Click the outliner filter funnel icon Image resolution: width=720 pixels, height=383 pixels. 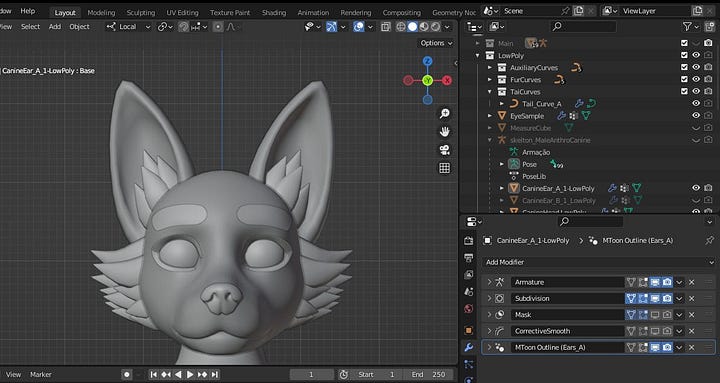click(x=687, y=27)
